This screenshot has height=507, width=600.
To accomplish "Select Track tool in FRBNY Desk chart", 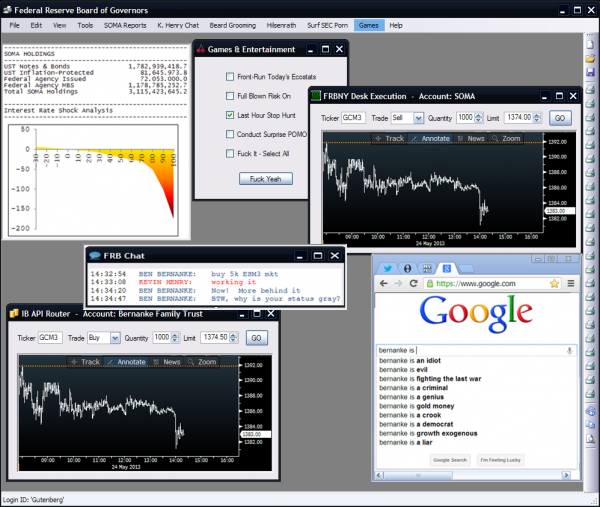I will (390, 139).
